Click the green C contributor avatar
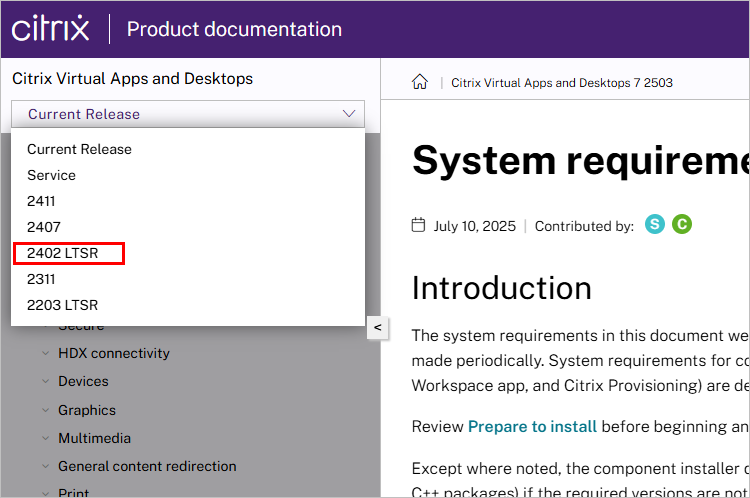 [682, 224]
